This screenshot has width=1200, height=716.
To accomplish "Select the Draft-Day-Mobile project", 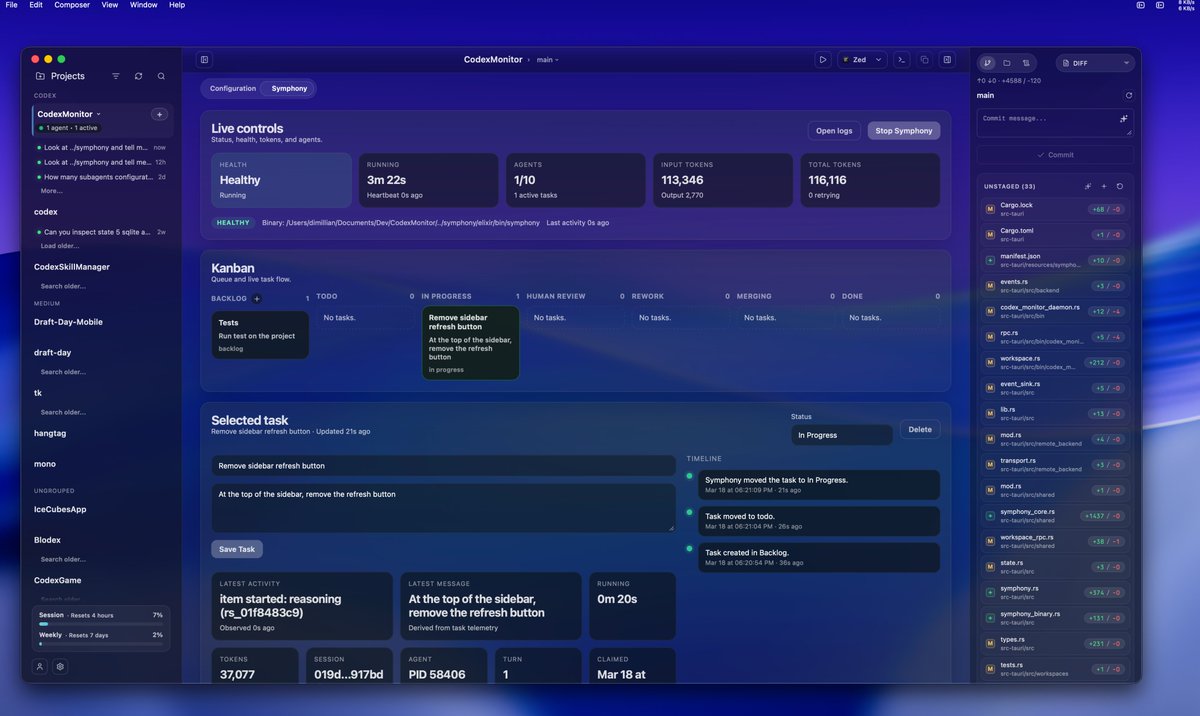I will pos(68,322).
